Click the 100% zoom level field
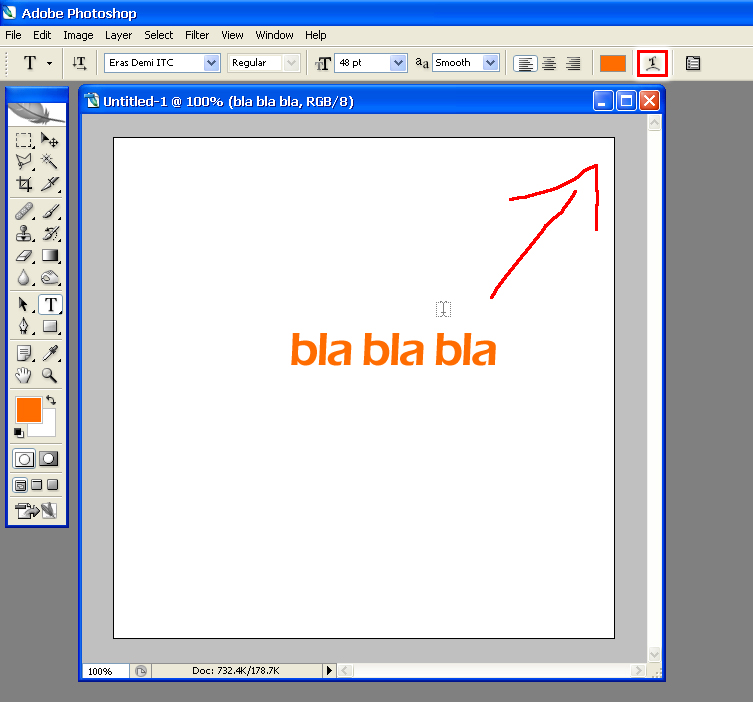The height and width of the screenshot is (702, 753). (x=104, y=671)
